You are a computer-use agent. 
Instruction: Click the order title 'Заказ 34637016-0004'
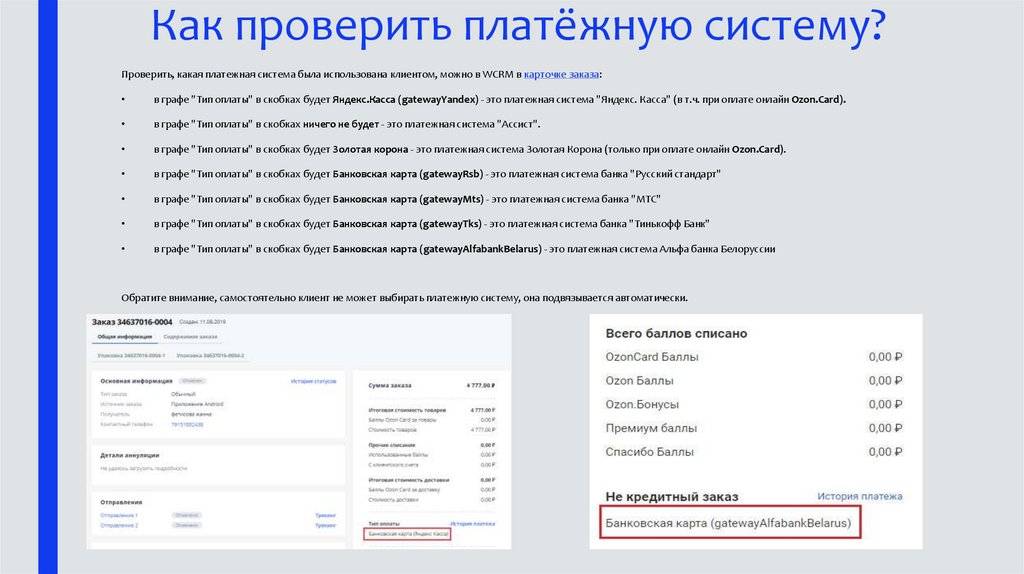pyautogui.click(x=132, y=322)
